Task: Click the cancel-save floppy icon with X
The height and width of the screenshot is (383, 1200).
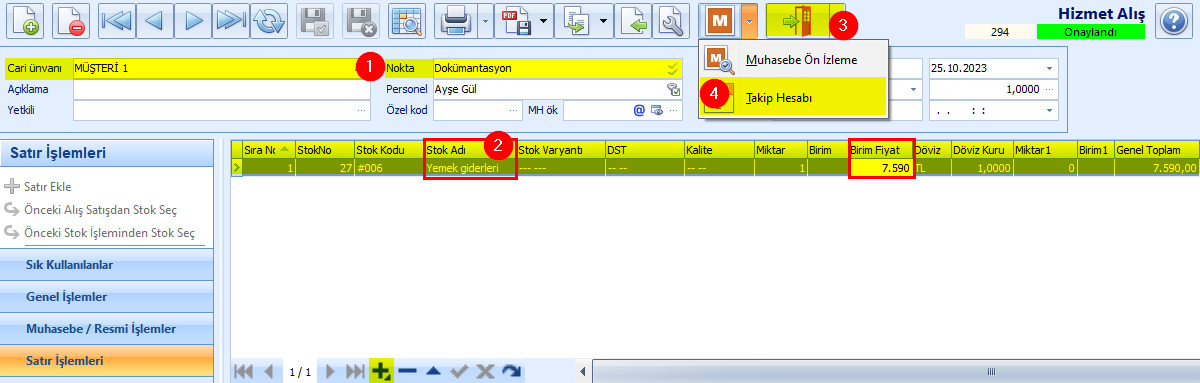Action: 361,21
